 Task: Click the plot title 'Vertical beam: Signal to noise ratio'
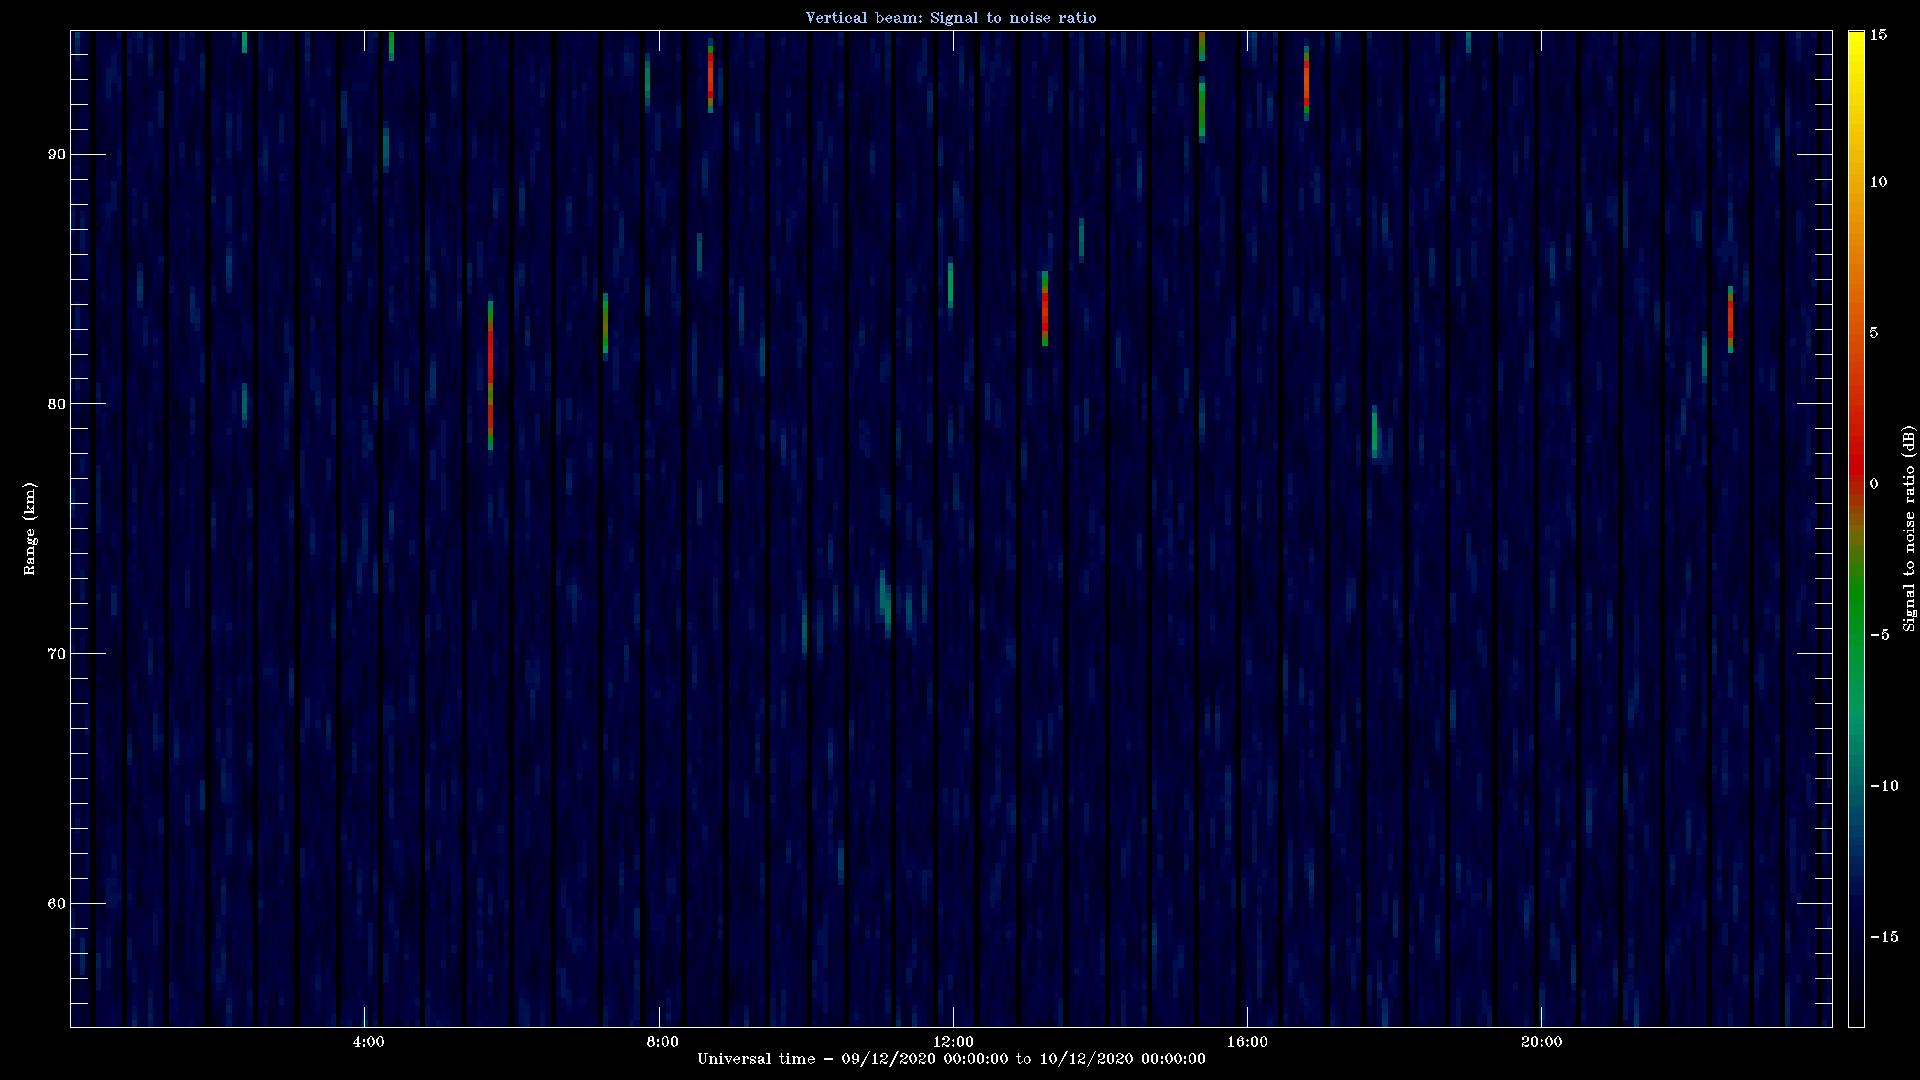[951, 18]
